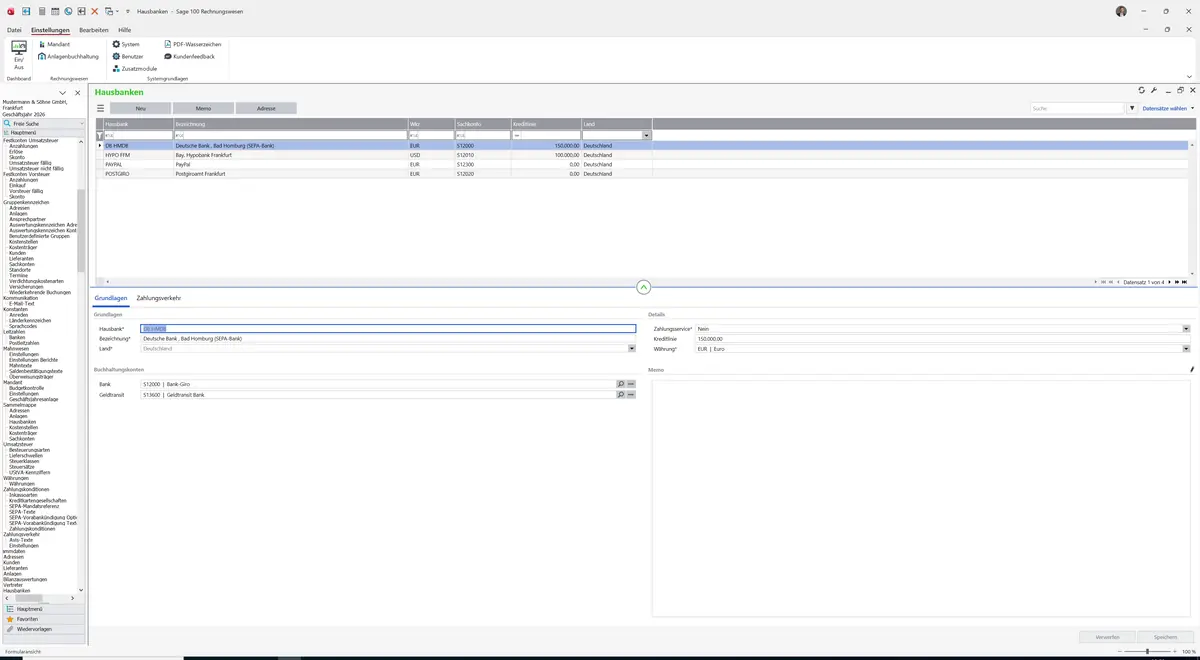This screenshot has height=660, width=1200.
Task: Jump to the last record in the navigator
Action: click(1184, 282)
